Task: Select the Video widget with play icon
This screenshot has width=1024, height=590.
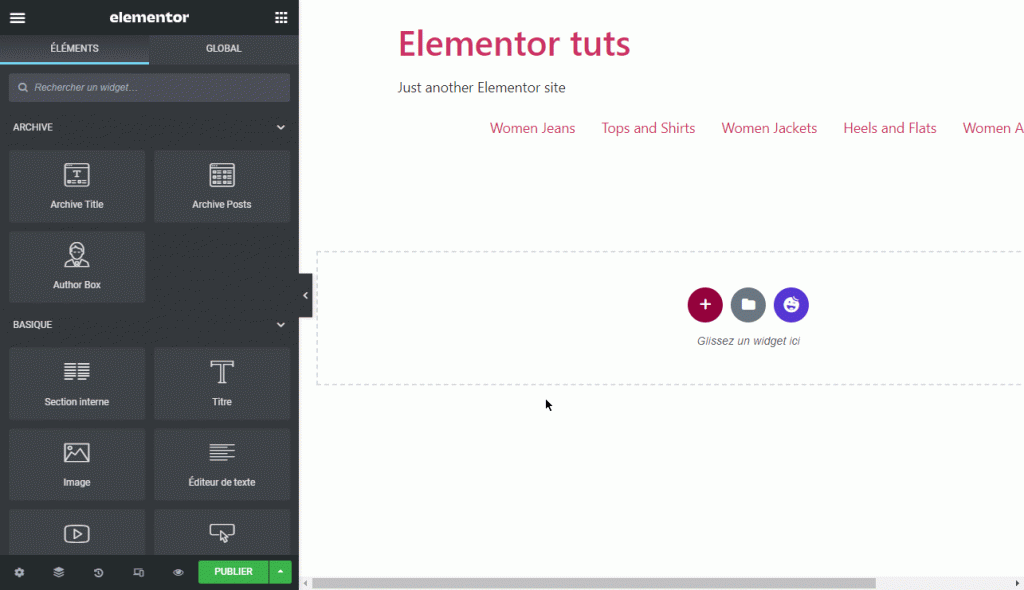Action: 77,533
